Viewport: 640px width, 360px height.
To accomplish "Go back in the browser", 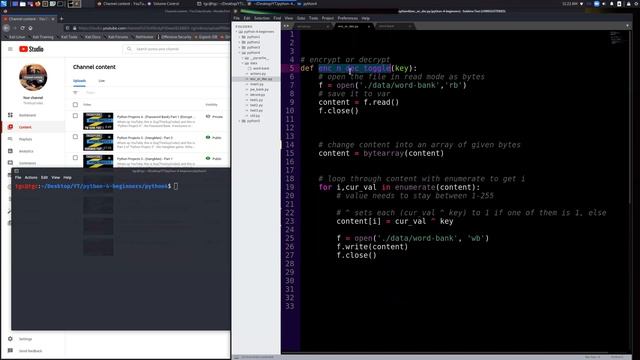I will (7, 28).
